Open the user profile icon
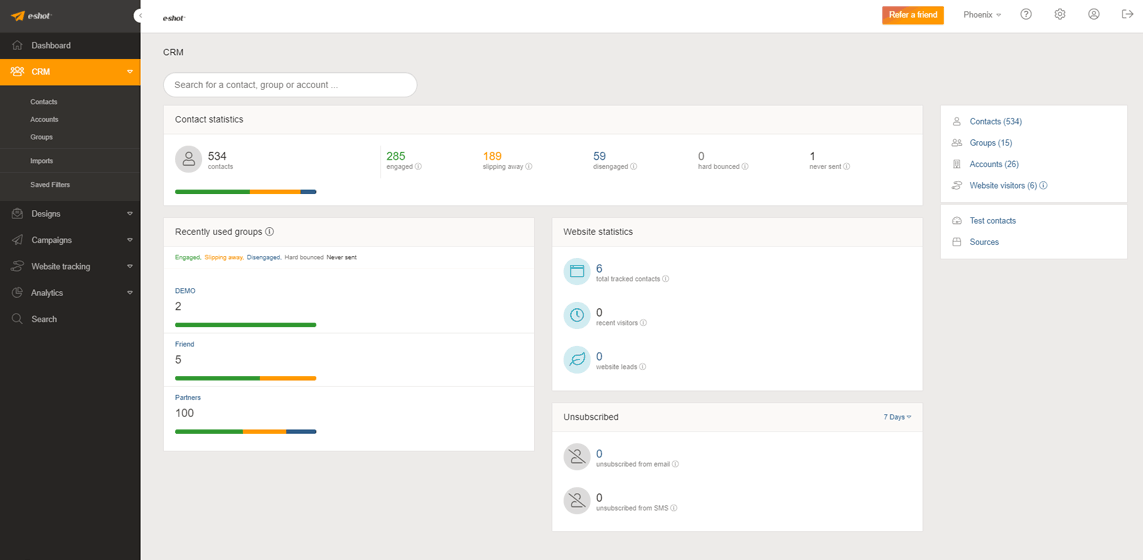The width and height of the screenshot is (1143, 560). [x=1094, y=15]
